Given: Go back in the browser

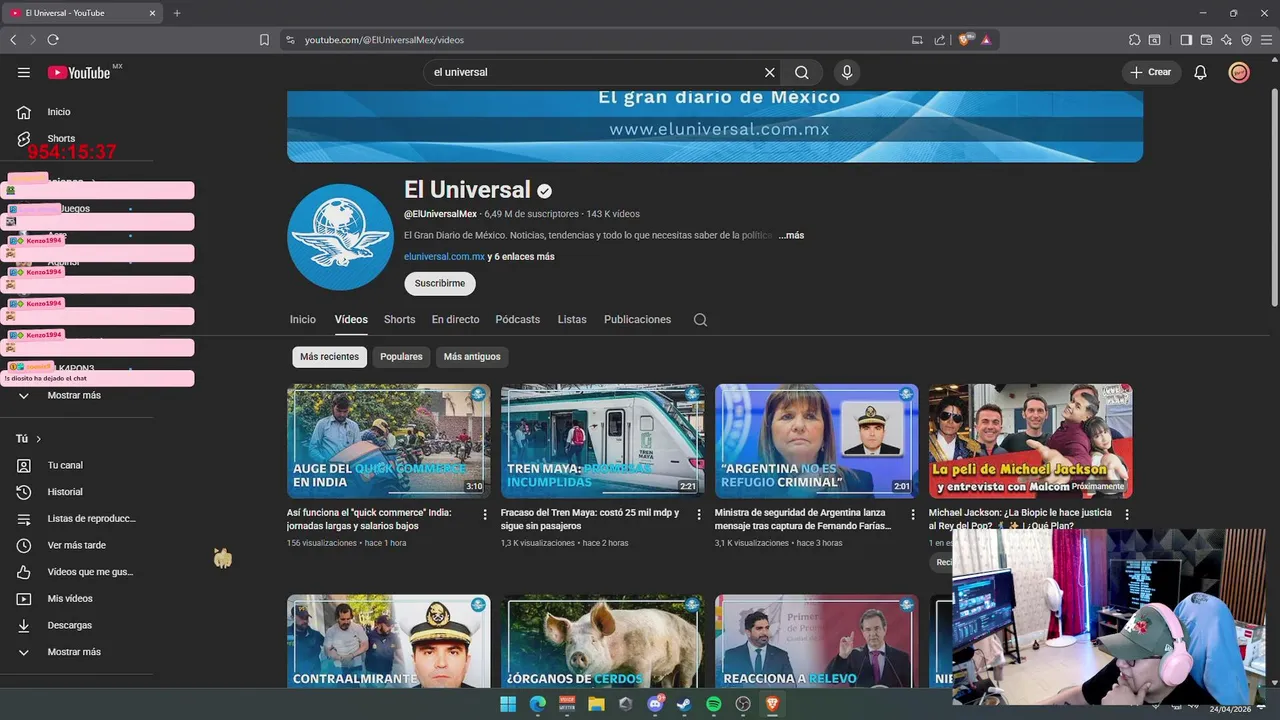Looking at the screenshot, I should [13, 40].
